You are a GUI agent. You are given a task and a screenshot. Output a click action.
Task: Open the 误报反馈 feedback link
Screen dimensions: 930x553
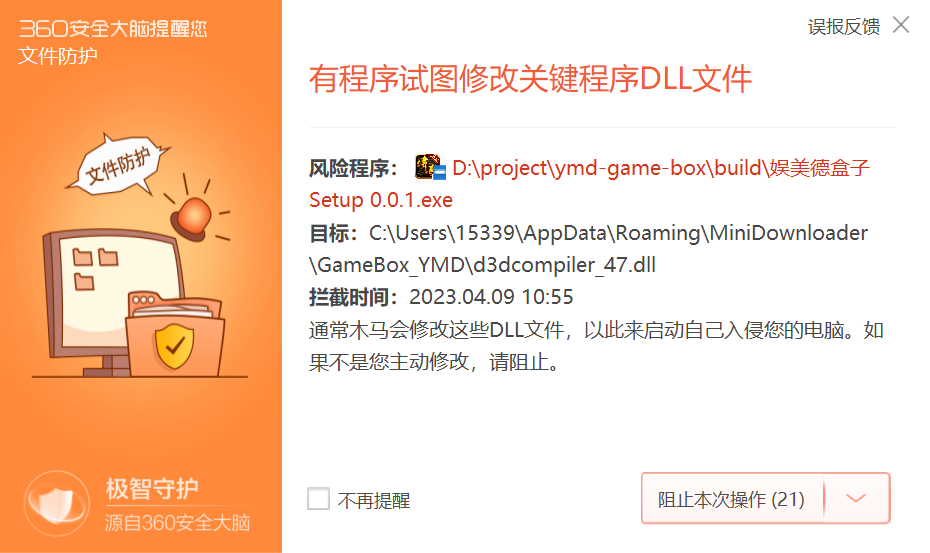point(843,27)
